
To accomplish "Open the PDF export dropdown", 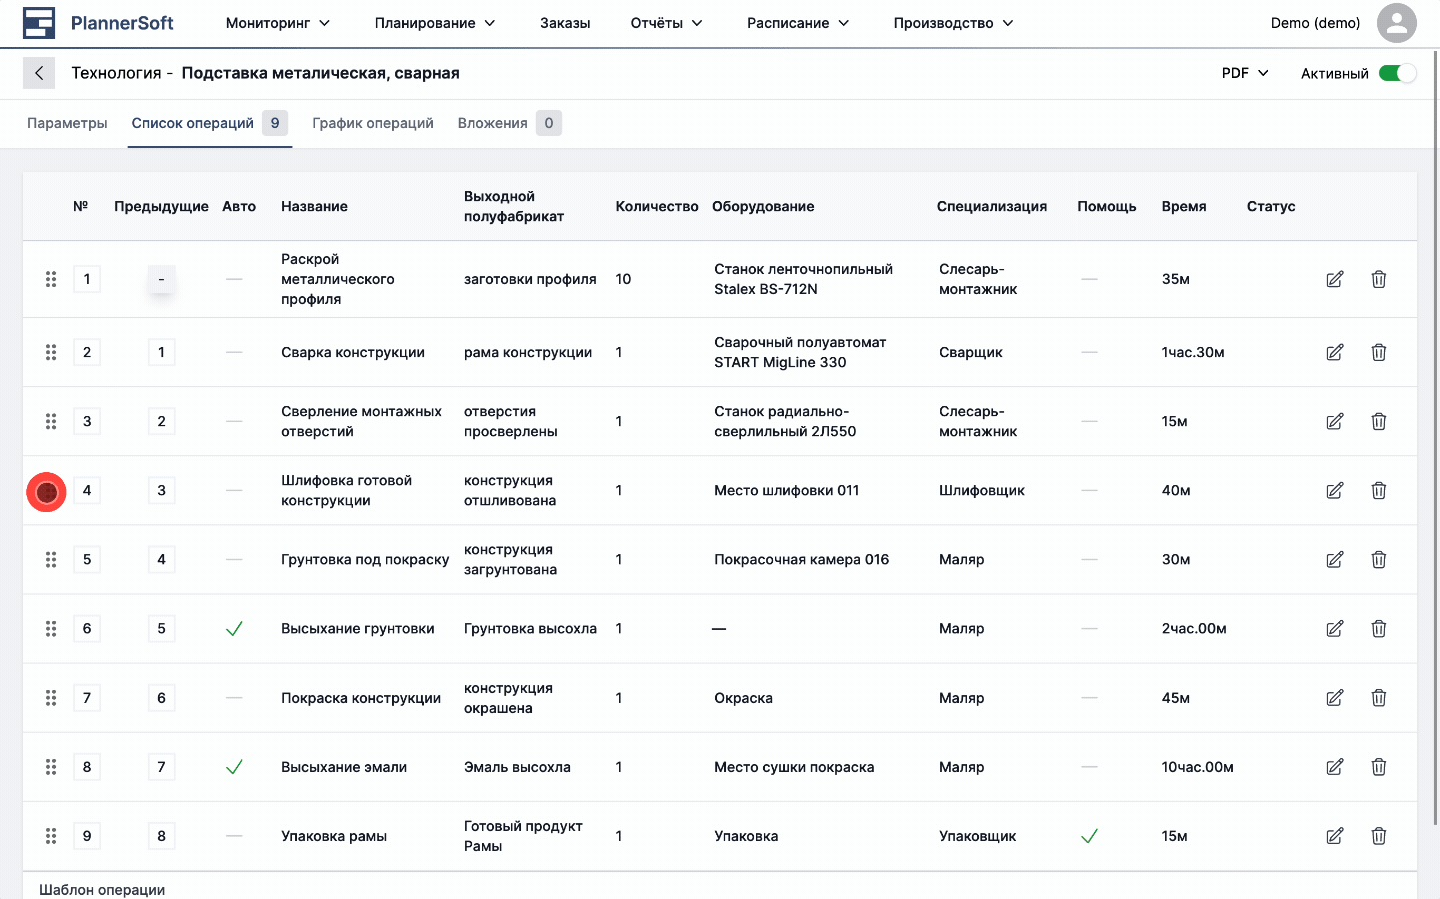I will [x=1243, y=72].
